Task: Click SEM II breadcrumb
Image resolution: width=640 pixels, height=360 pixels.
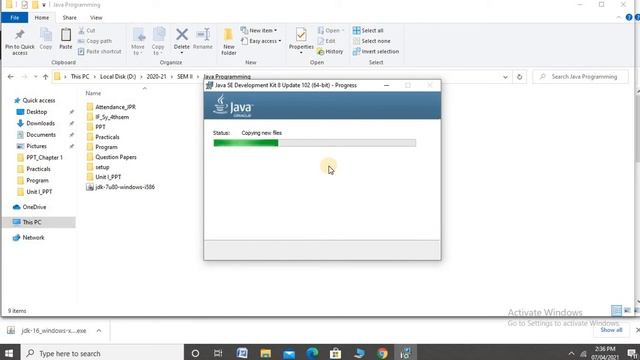Action: [x=184, y=77]
